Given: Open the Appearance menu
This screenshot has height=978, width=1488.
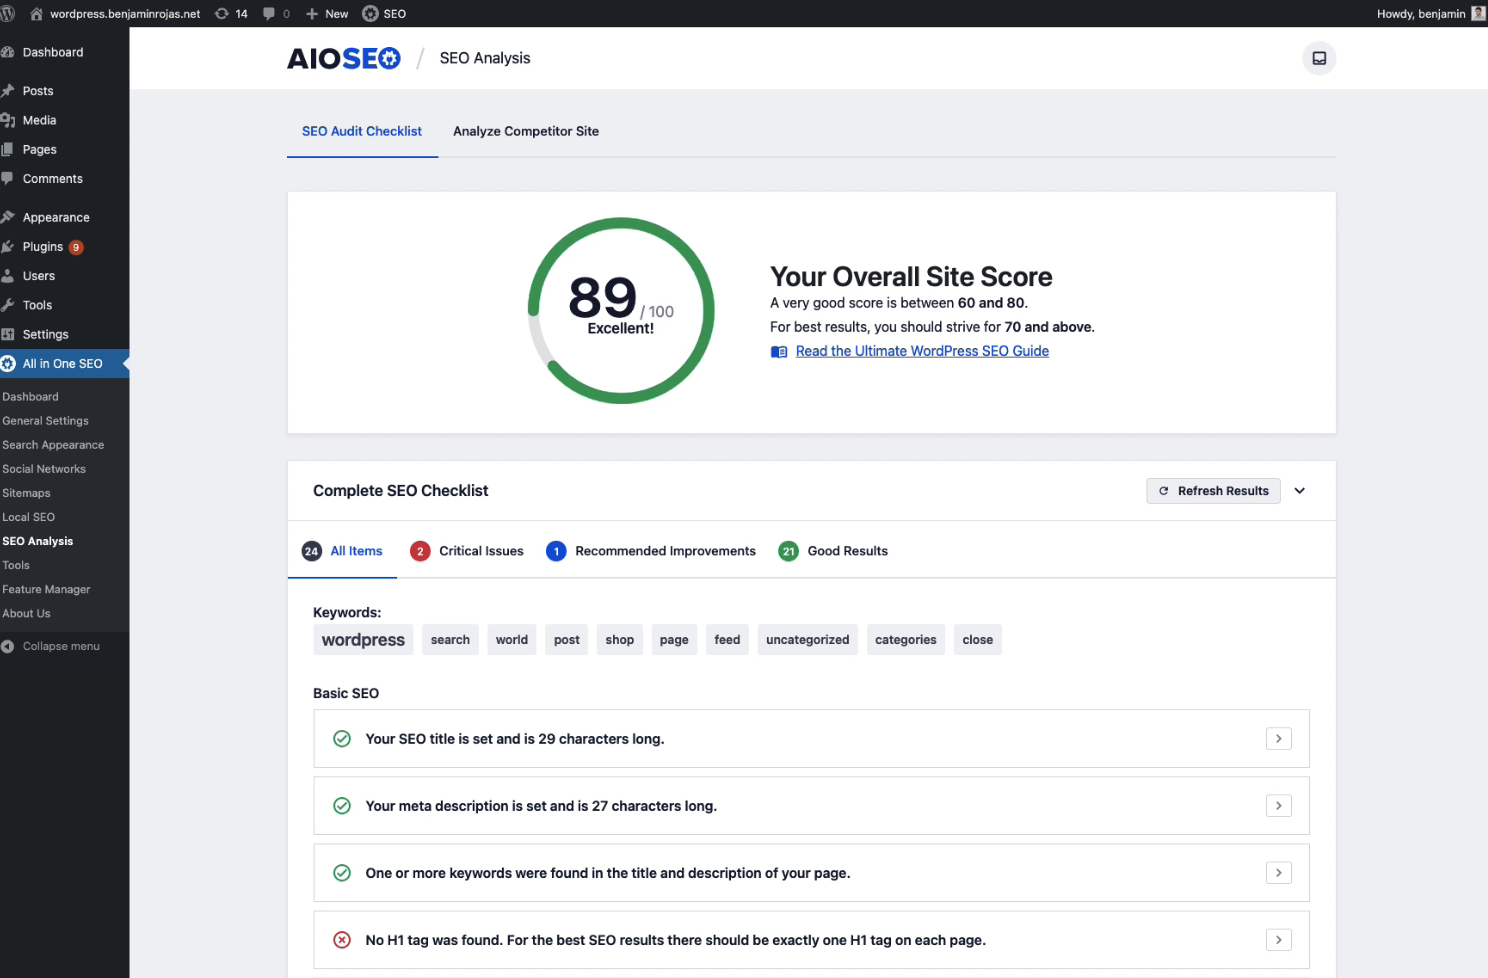Looking at the screenshot, I should (56, 217).
